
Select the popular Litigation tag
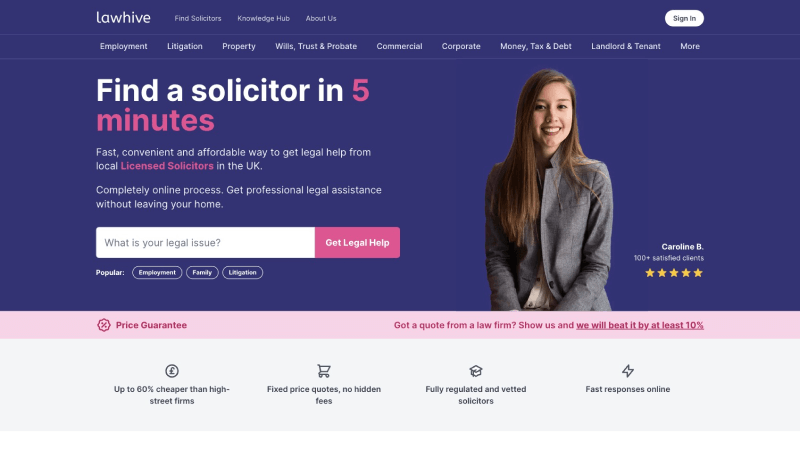point(242,272)
